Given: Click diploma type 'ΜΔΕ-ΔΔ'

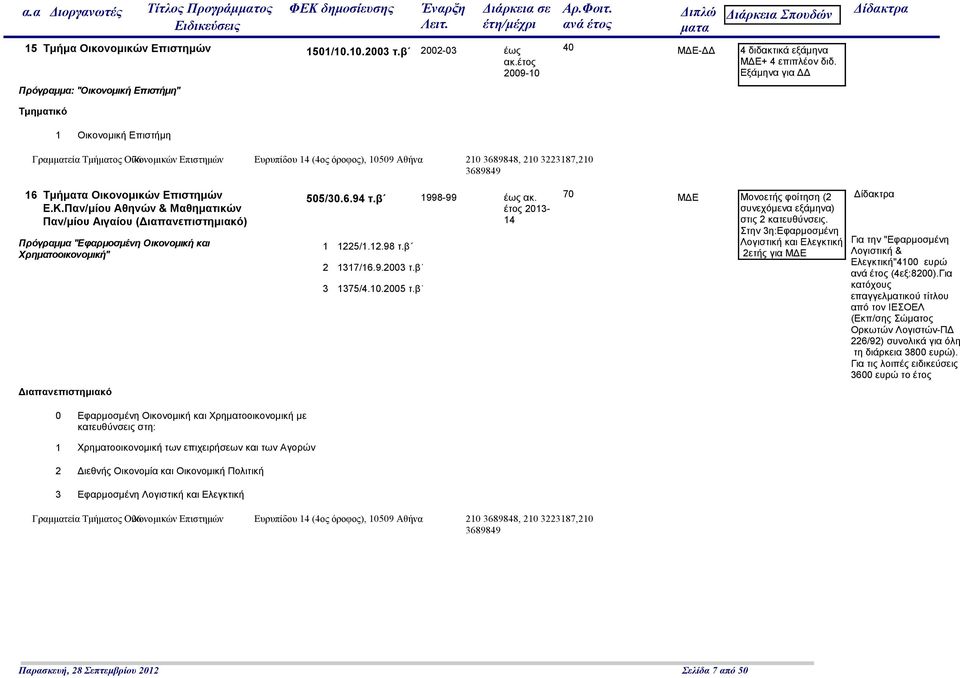Looking at the screenshot, I should pyautogui.click(x=696, y=51).
